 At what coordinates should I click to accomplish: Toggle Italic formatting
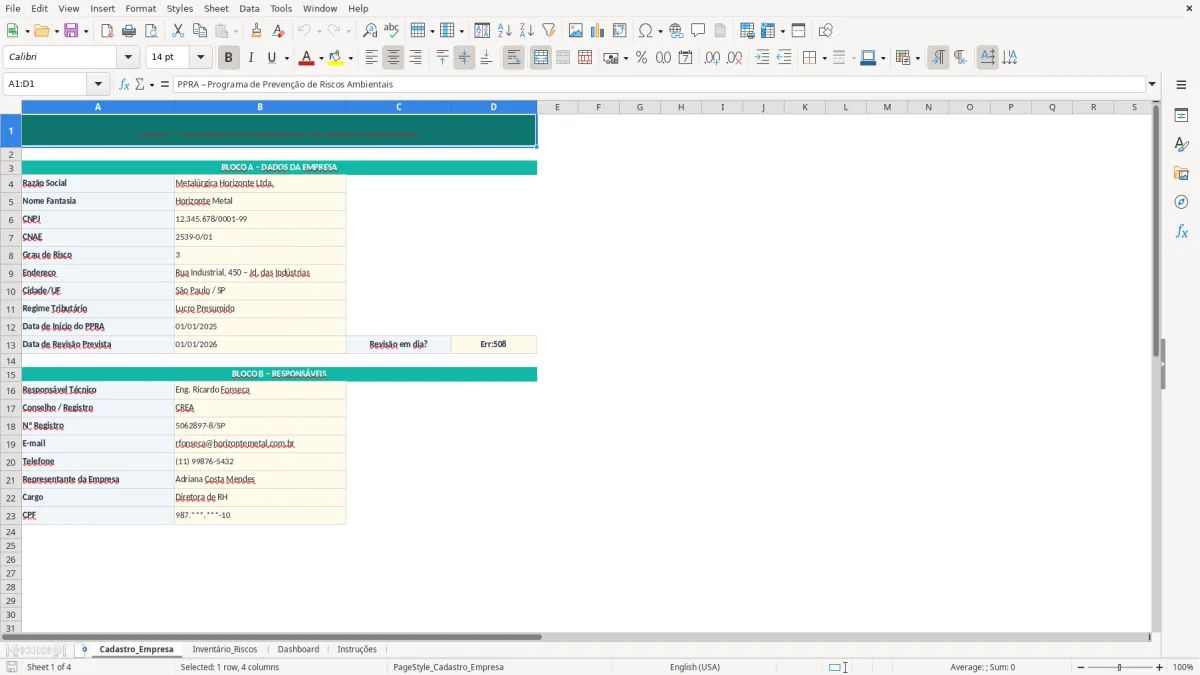[250, 58]
